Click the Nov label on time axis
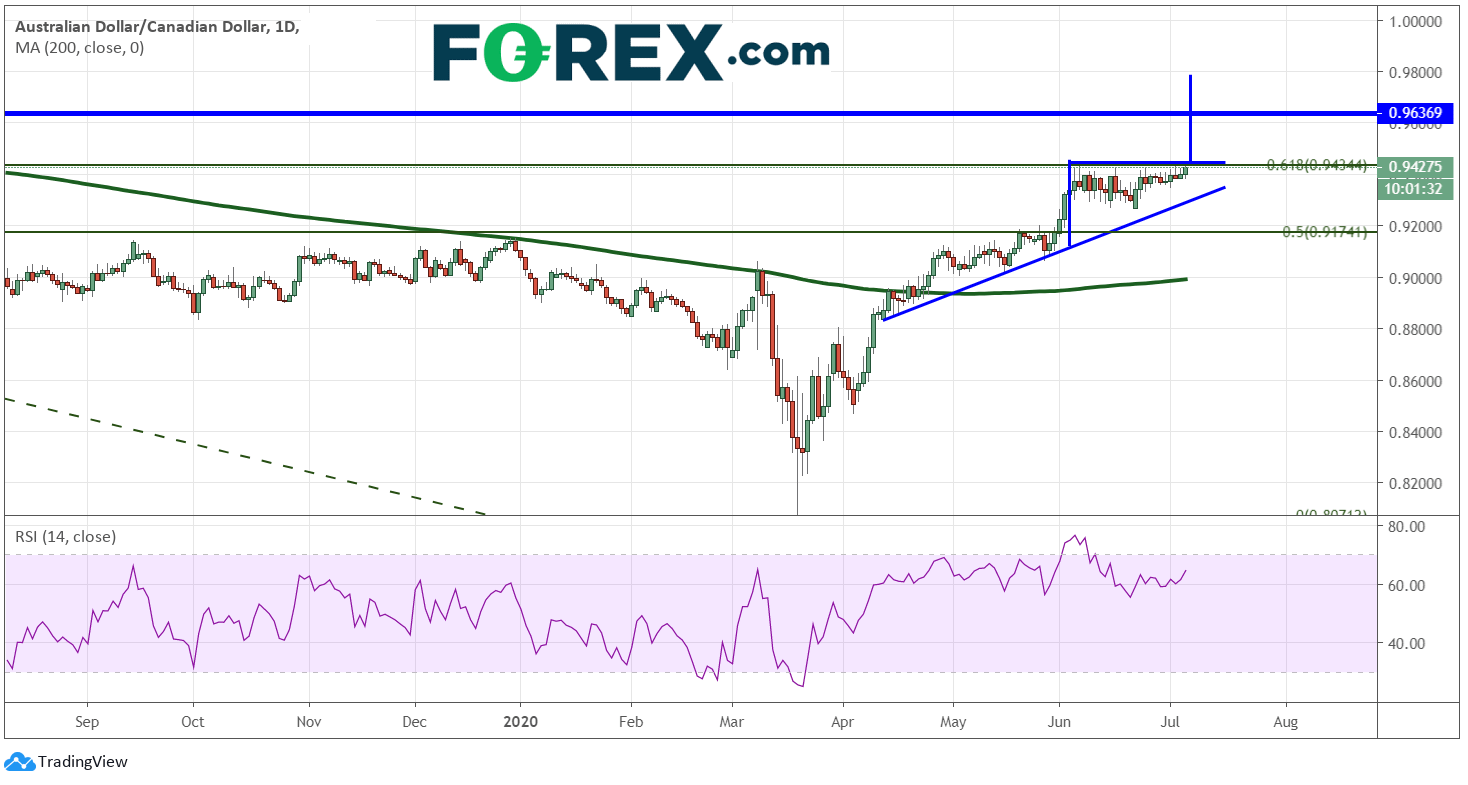Image resolution: width=1468 pixels, height=785 pixels. tap(309, 721)
